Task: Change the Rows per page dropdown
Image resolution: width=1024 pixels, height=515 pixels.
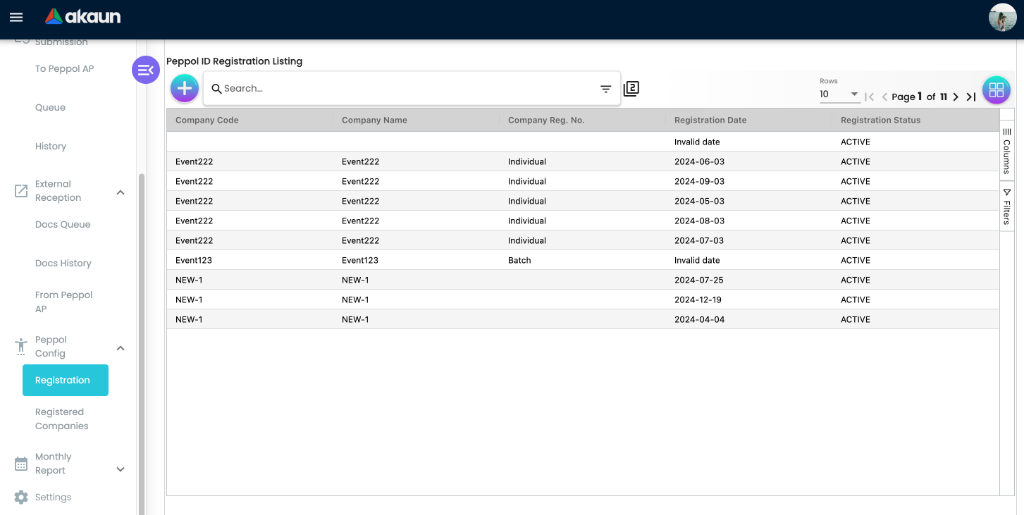Action: (839, 95)
